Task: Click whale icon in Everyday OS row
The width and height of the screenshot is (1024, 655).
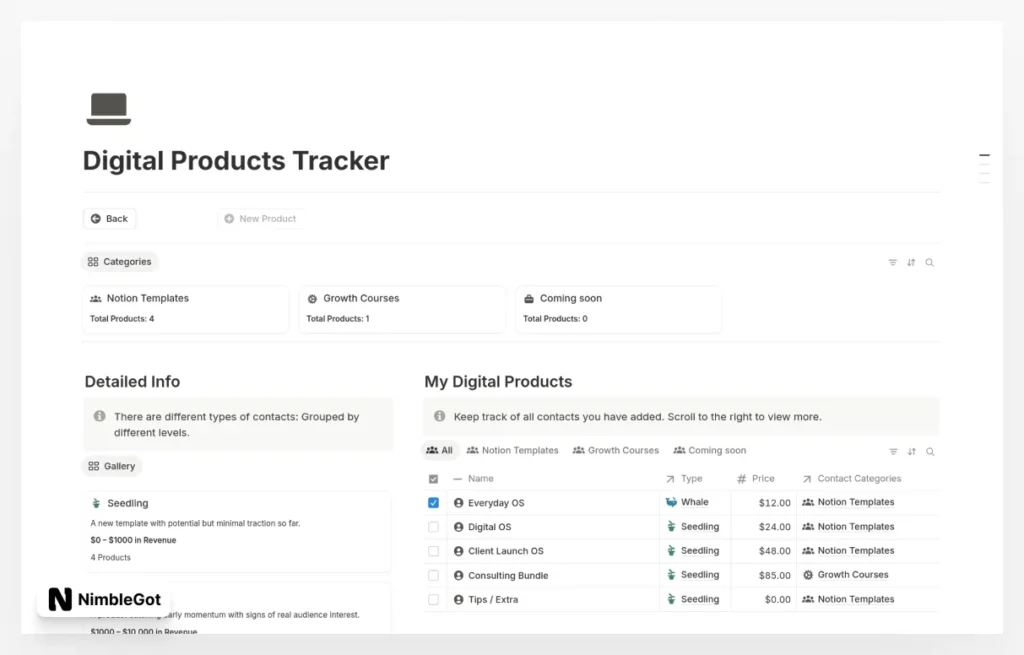Action: point(671,502)
